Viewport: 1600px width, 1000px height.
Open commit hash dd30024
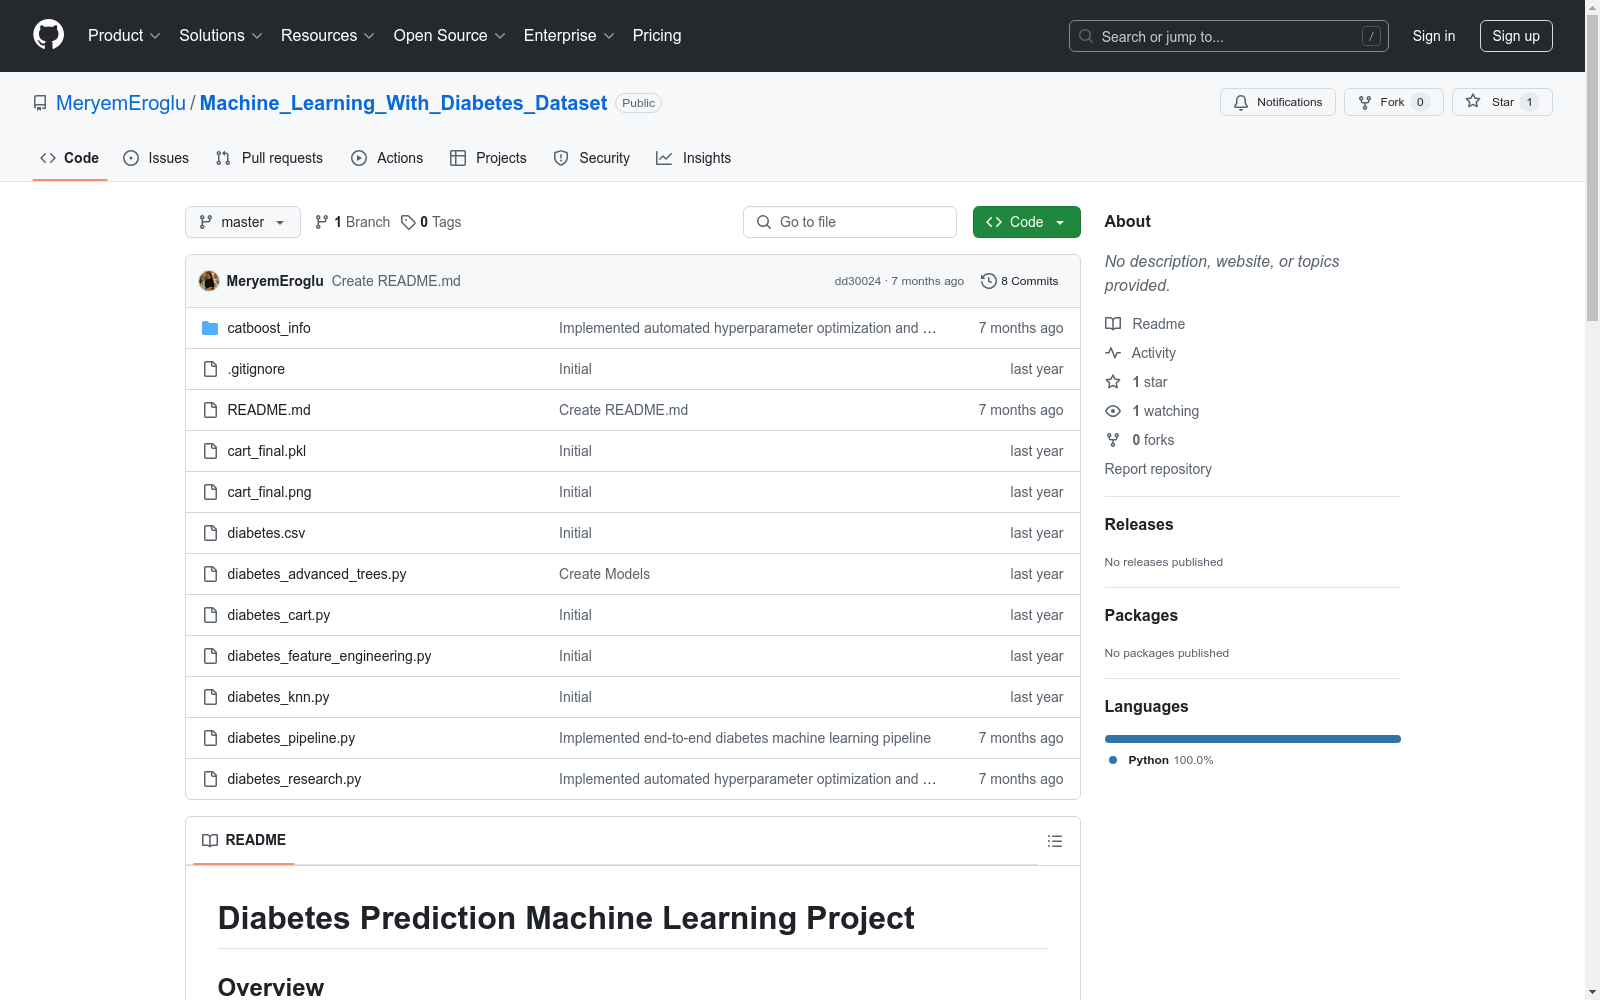(858, 281)
